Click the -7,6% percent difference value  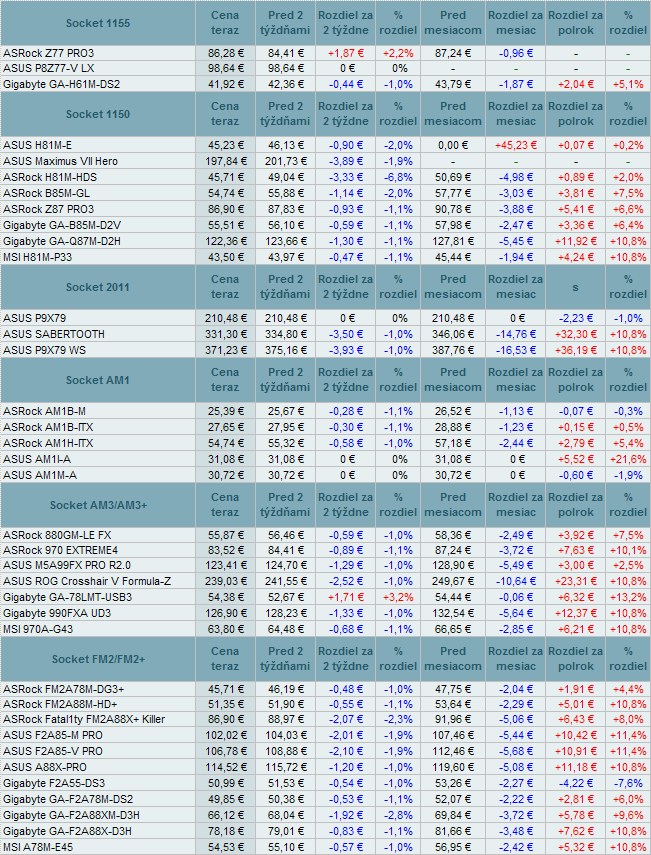(628, 783)
